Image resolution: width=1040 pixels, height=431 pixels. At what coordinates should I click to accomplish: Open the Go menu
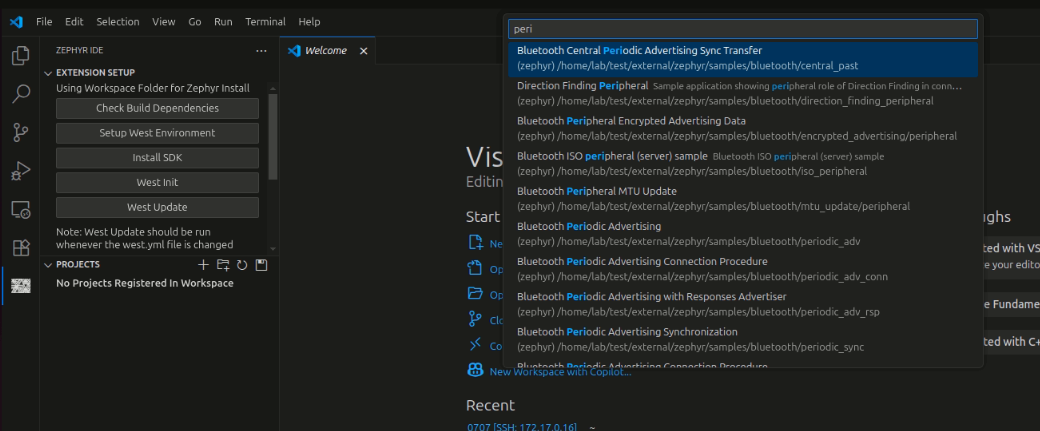coord(194,22)
